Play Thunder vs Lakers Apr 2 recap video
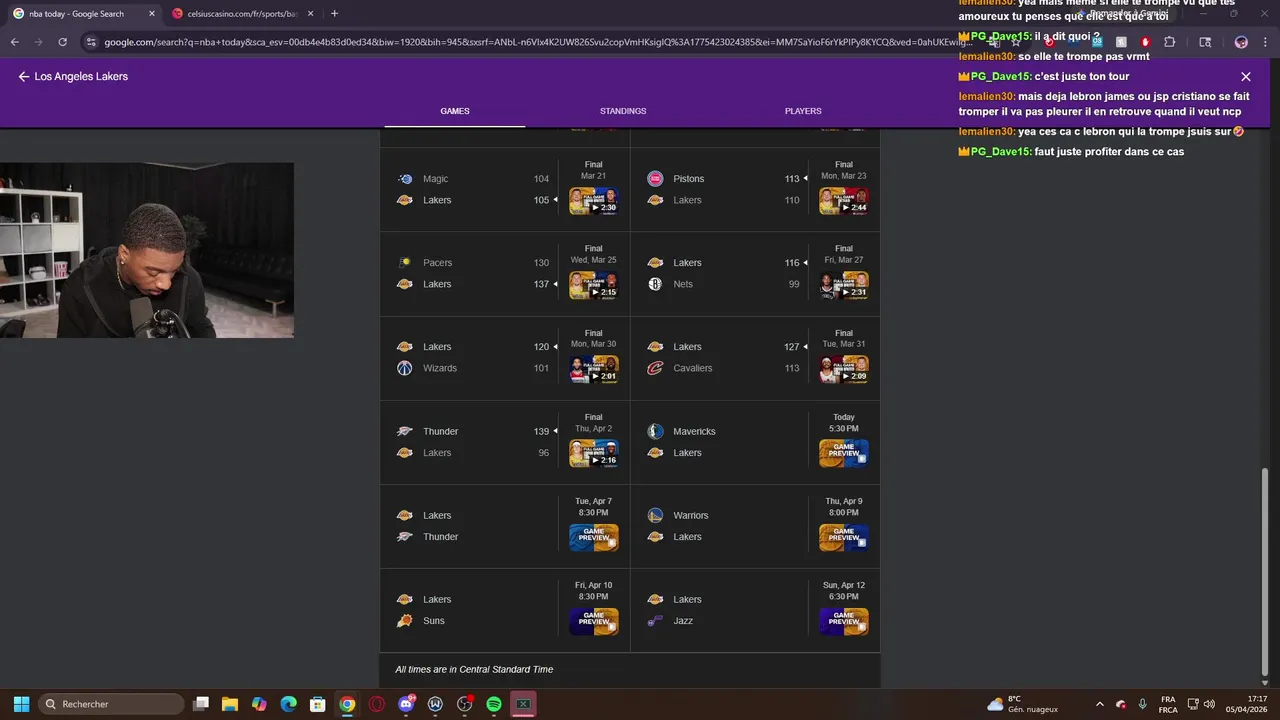 point(594,453)
